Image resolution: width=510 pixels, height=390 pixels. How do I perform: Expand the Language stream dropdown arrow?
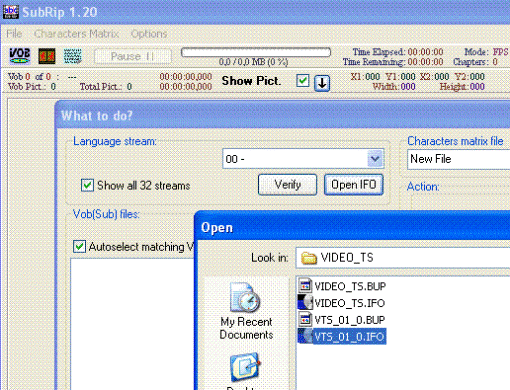click(375, 159)
